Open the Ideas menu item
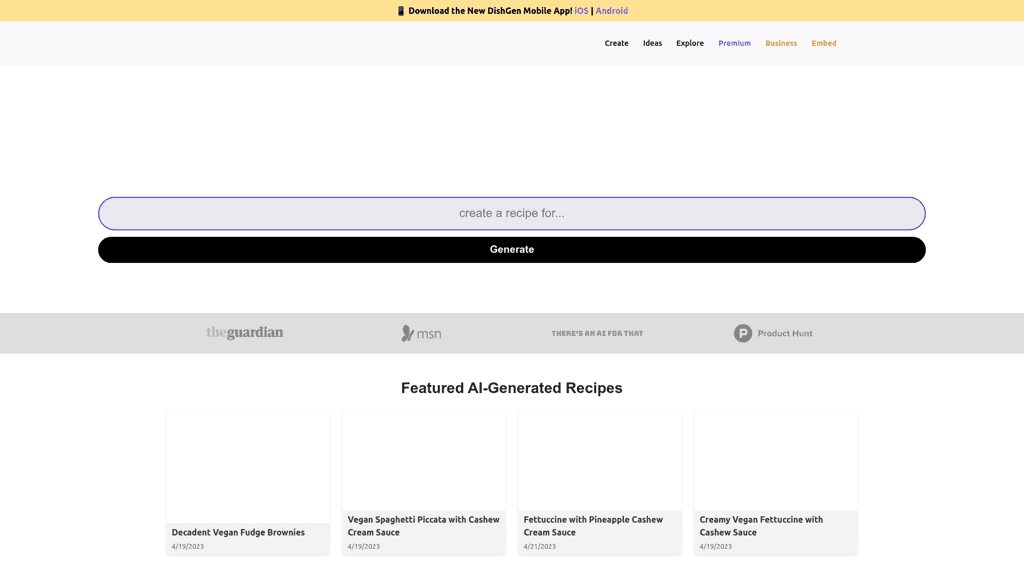This screenshot has height=576, width=1024. point(652,43)
